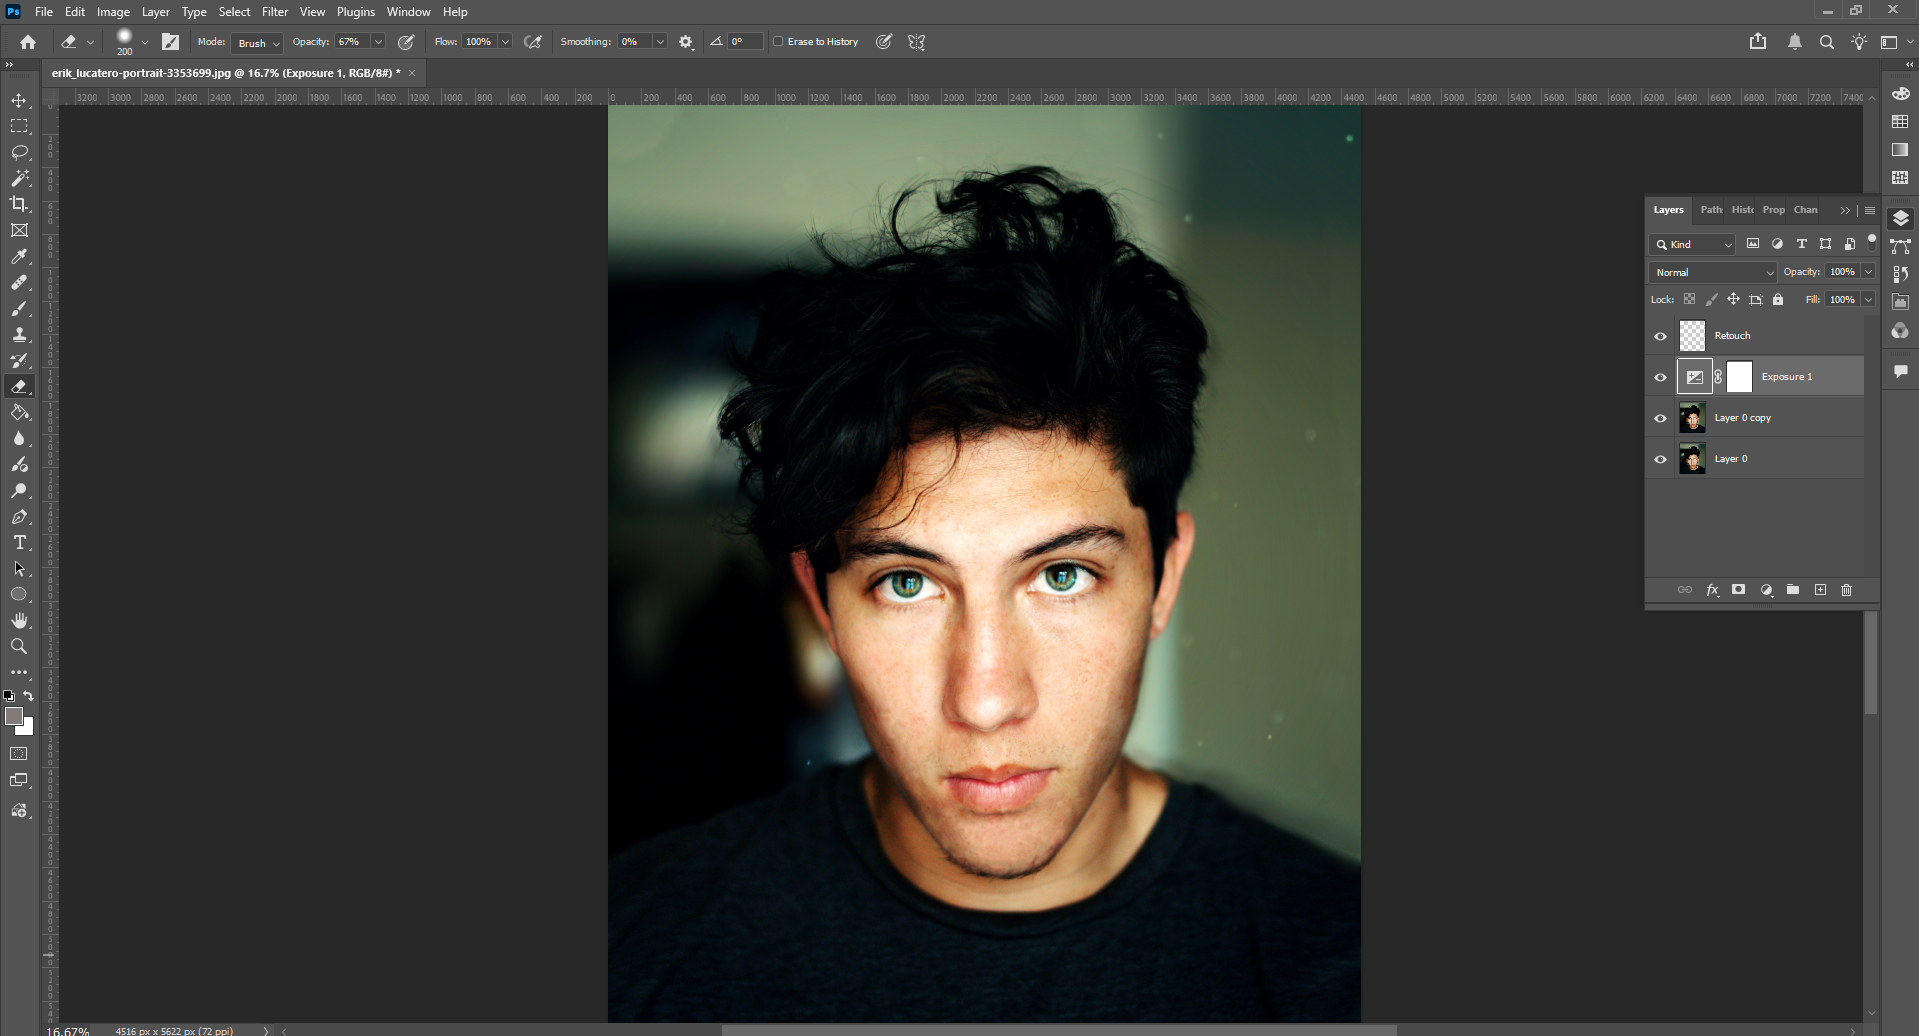Select the Lasso tool
The width and height of the screenshot is (1919, 1036).
click(19, 152)
